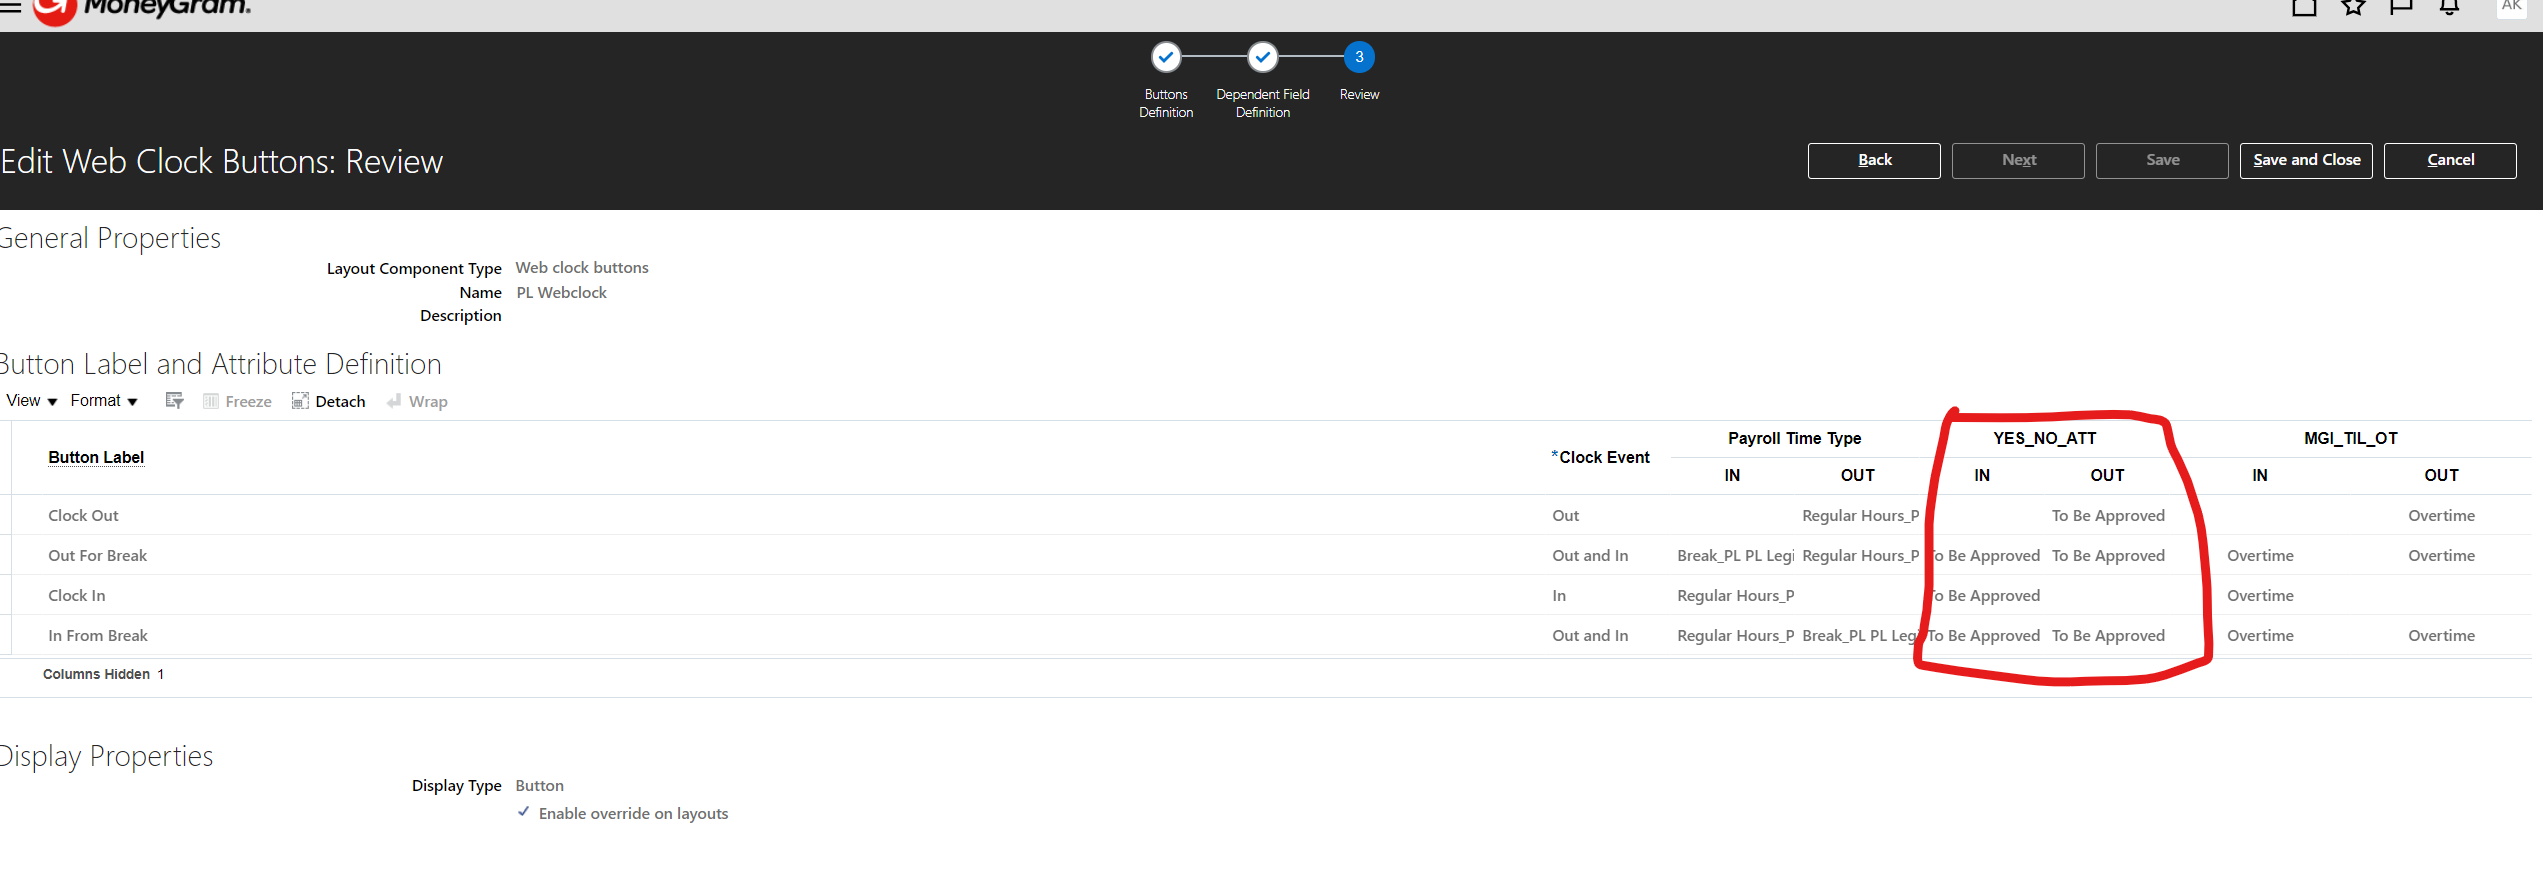Click IN header under MGI_TIL_OT
This screenshot has height=870, width=2543.
coord(2260,475)
